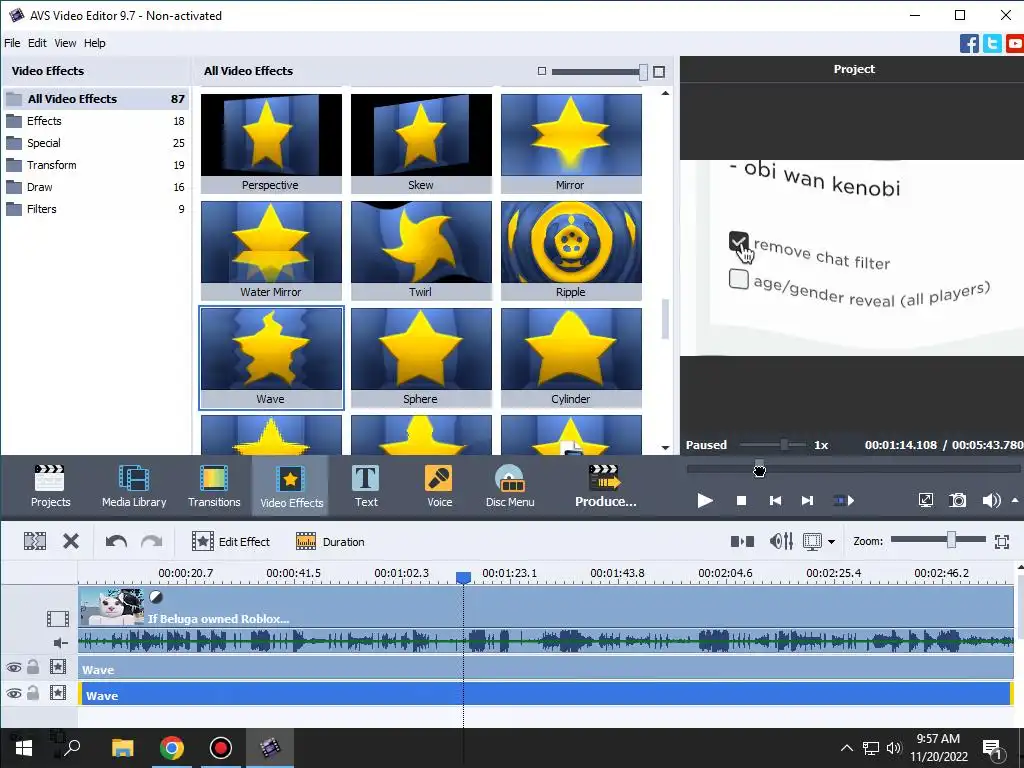
Task: Lock the first Wave effect track
Action: click(x=33, y=667)
